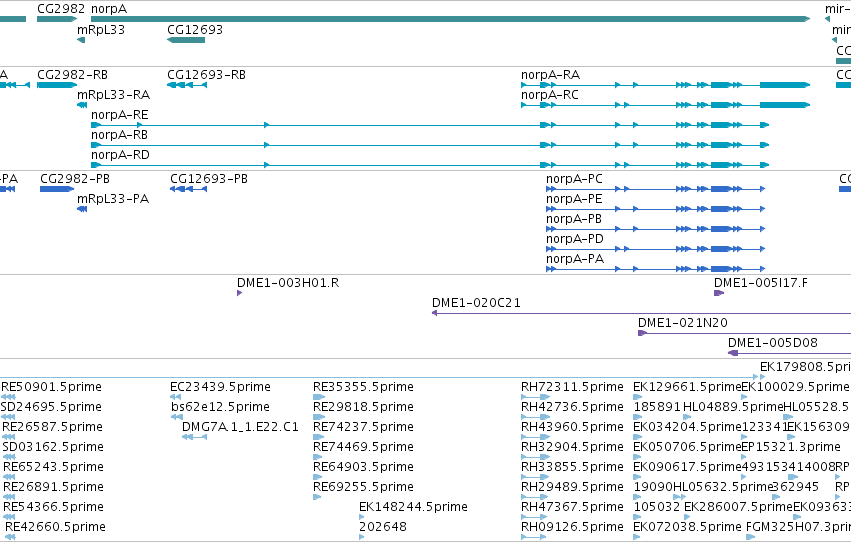Click EST RE54366.5prime
This screenshot has width=851, height=542.
click(54, 507)
